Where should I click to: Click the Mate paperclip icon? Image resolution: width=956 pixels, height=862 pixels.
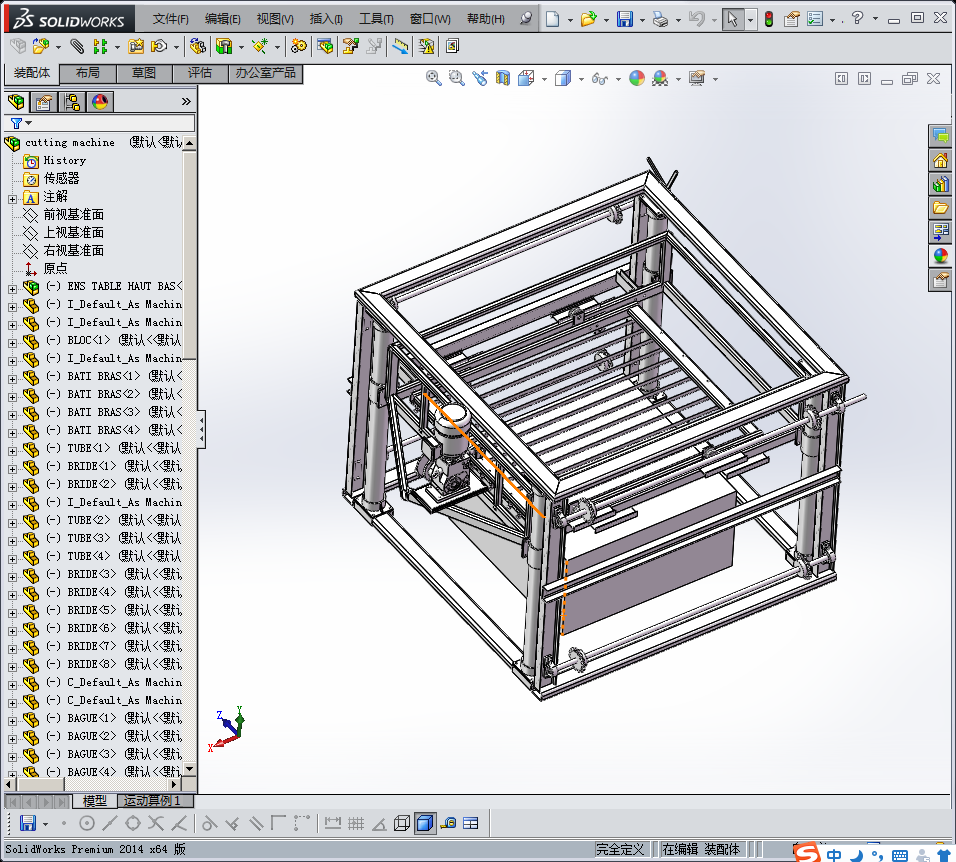point(76,46)
